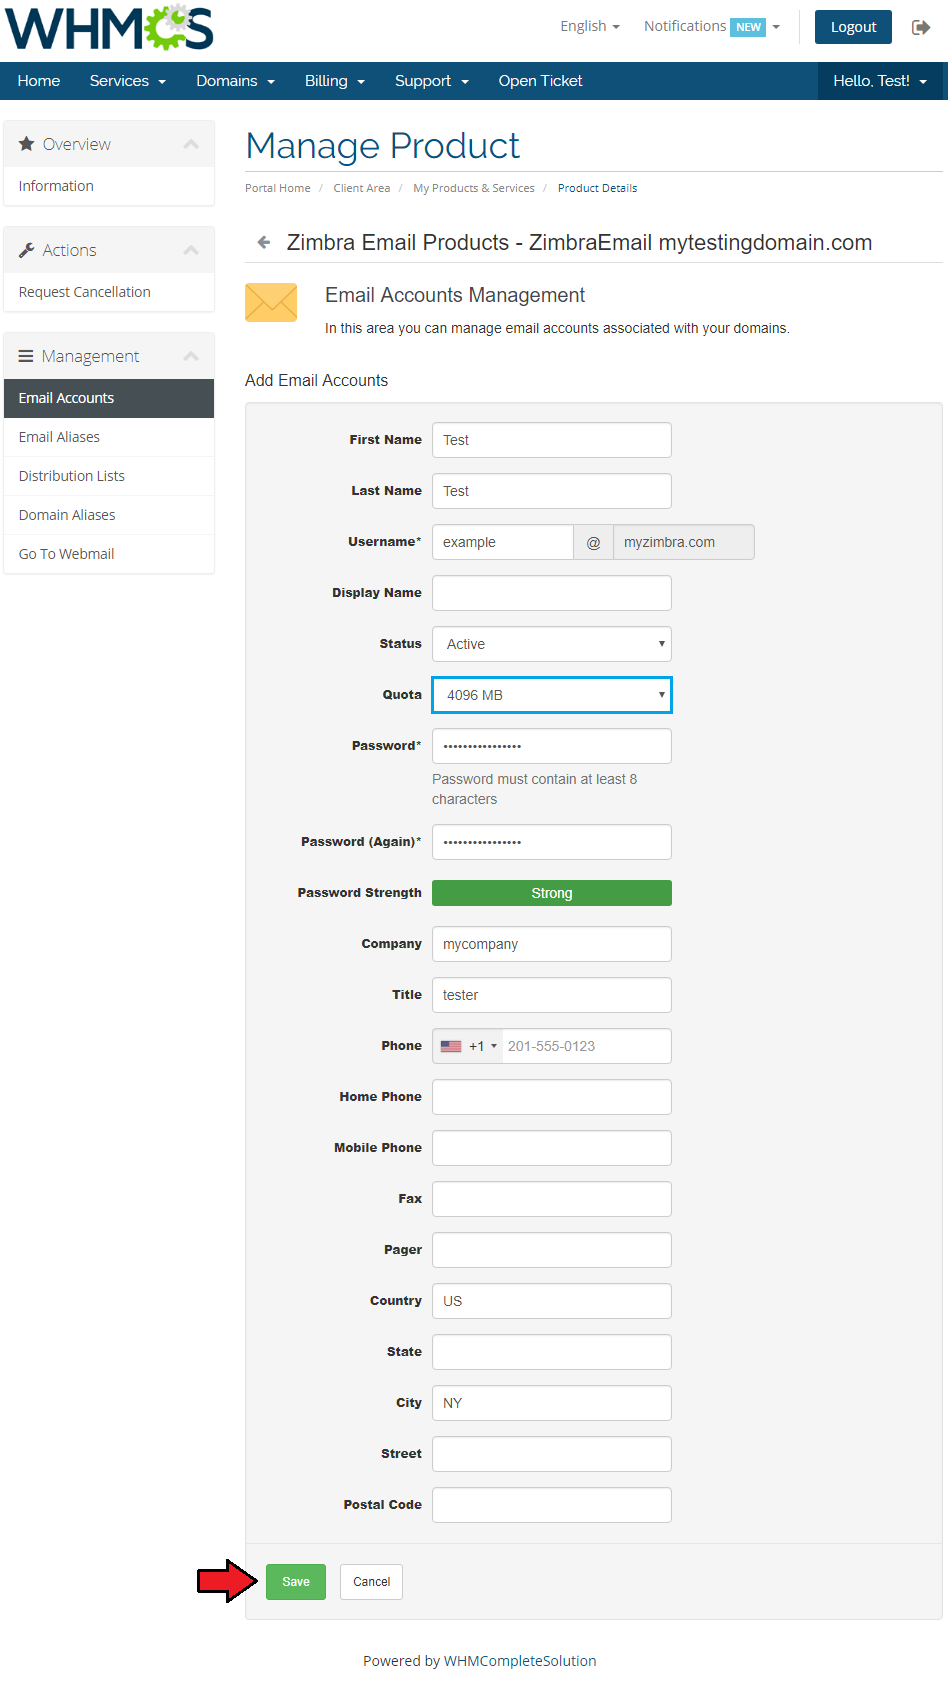Screen dimensions: 948x1696
Task: Open Information in the sidebar
Action: 109,186
